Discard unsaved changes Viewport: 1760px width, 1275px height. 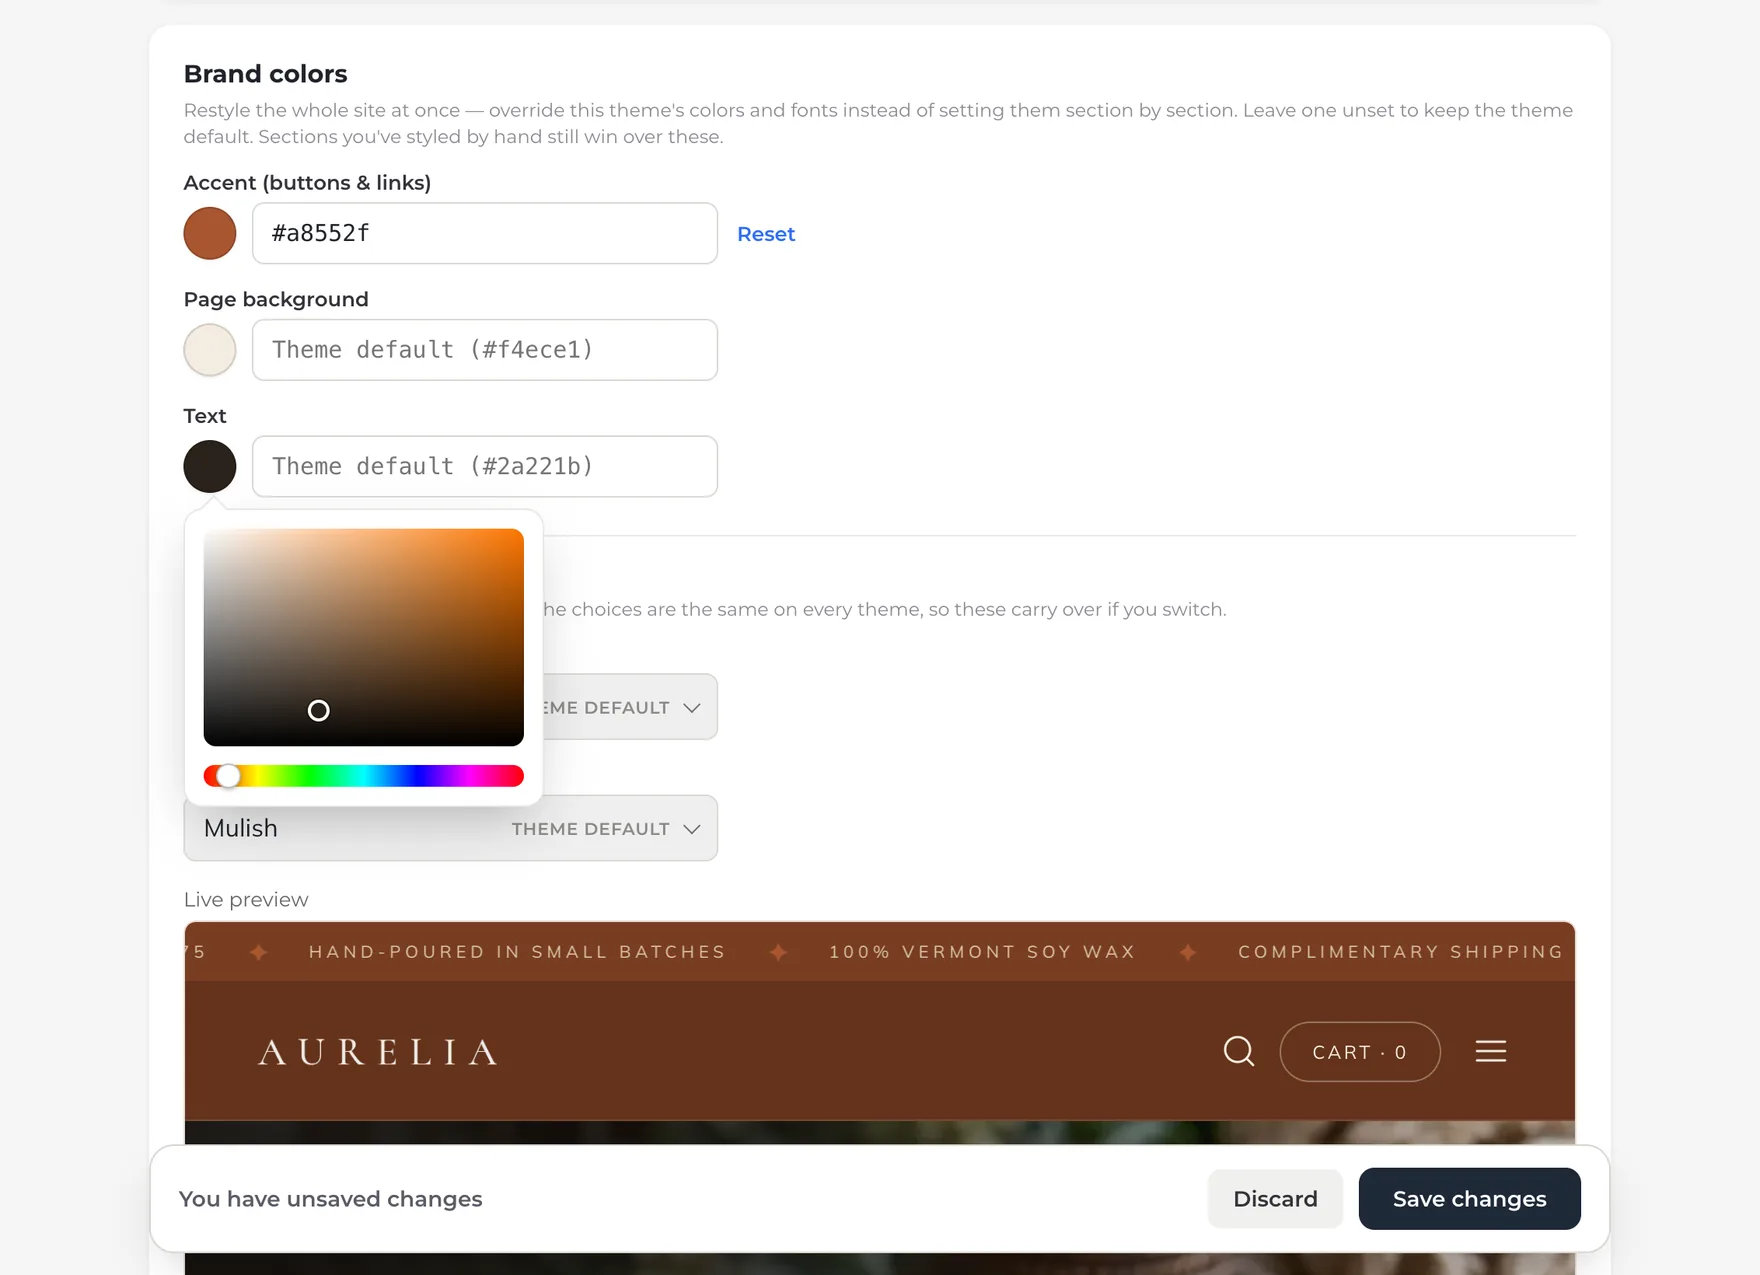click(1275, 1199)
